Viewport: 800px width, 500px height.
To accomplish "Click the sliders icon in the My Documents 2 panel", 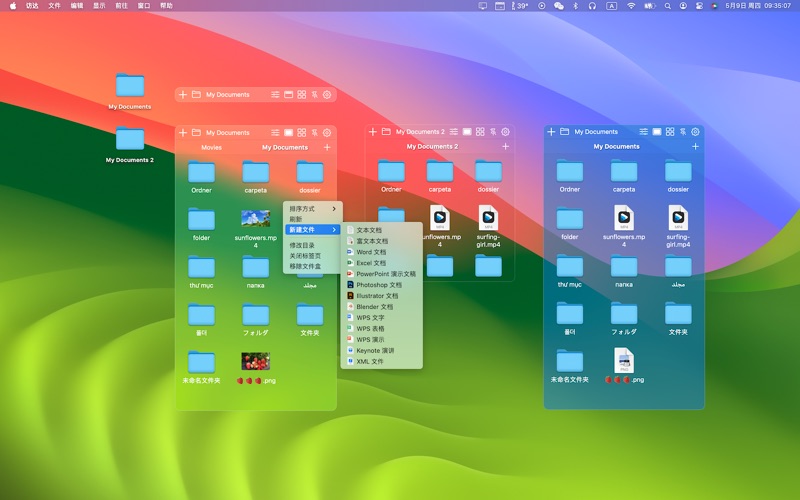I will [454, 132].
